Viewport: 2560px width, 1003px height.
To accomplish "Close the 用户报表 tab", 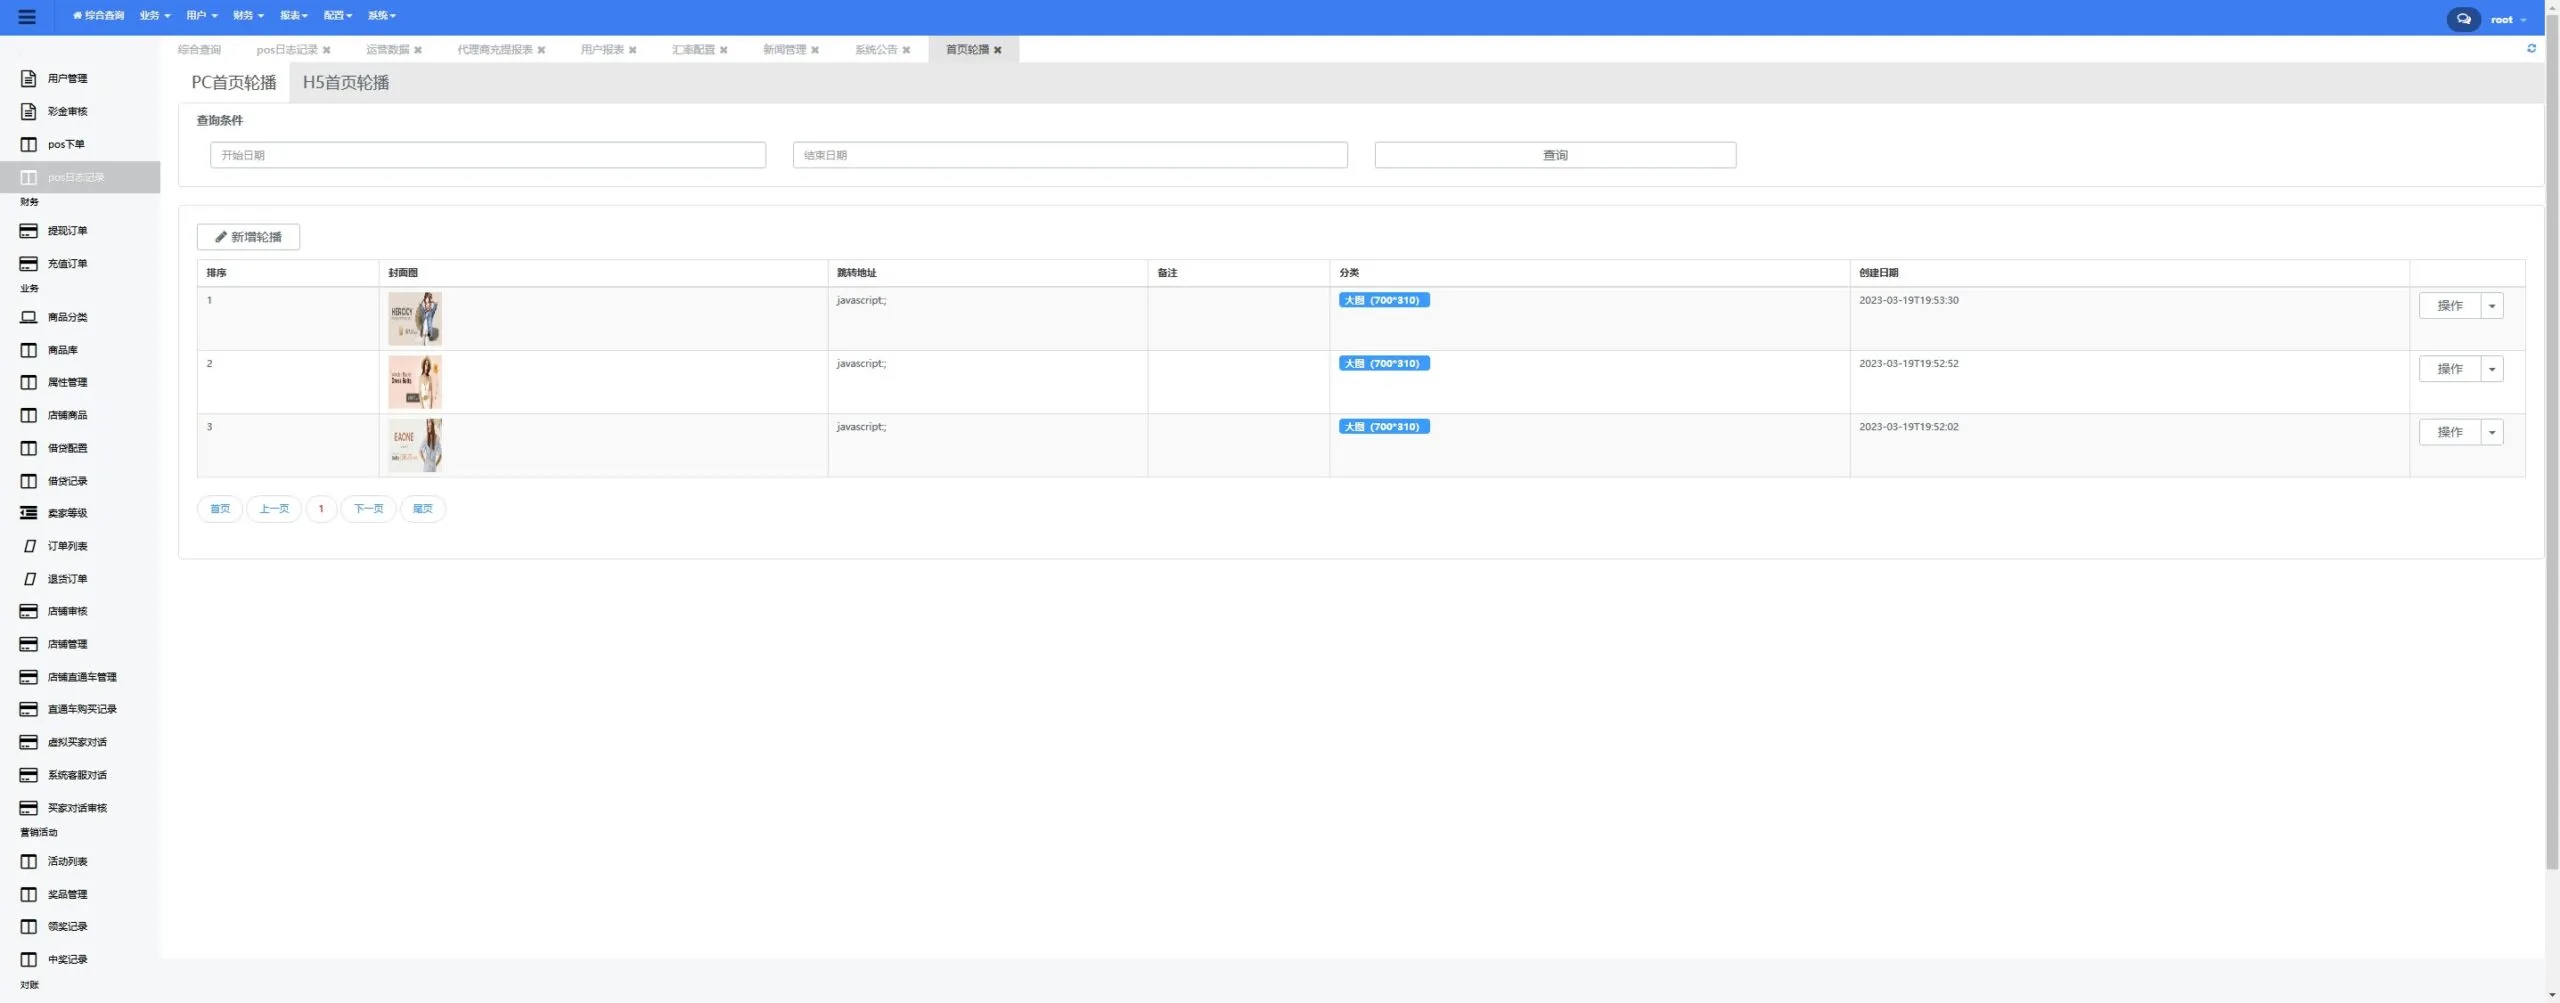I will (x=632, y=50).
